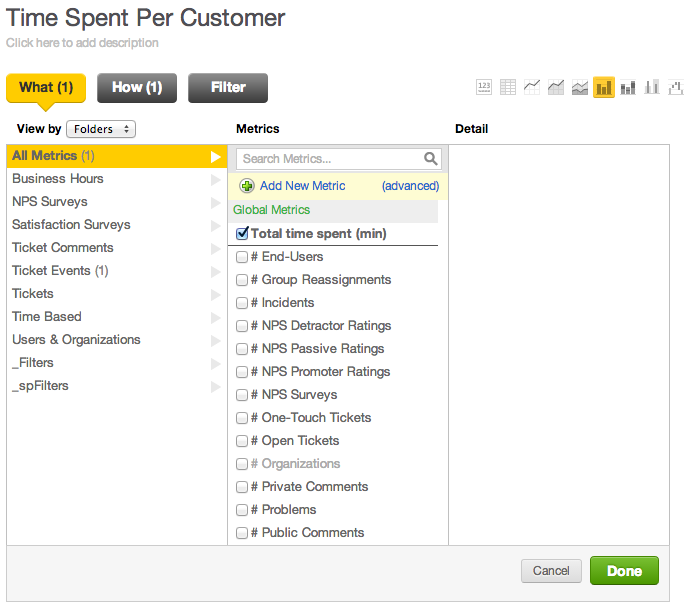This screenshot has width=688, height=608.
Task: Expand the Tickets folder arrow
Action: [215, 294]
